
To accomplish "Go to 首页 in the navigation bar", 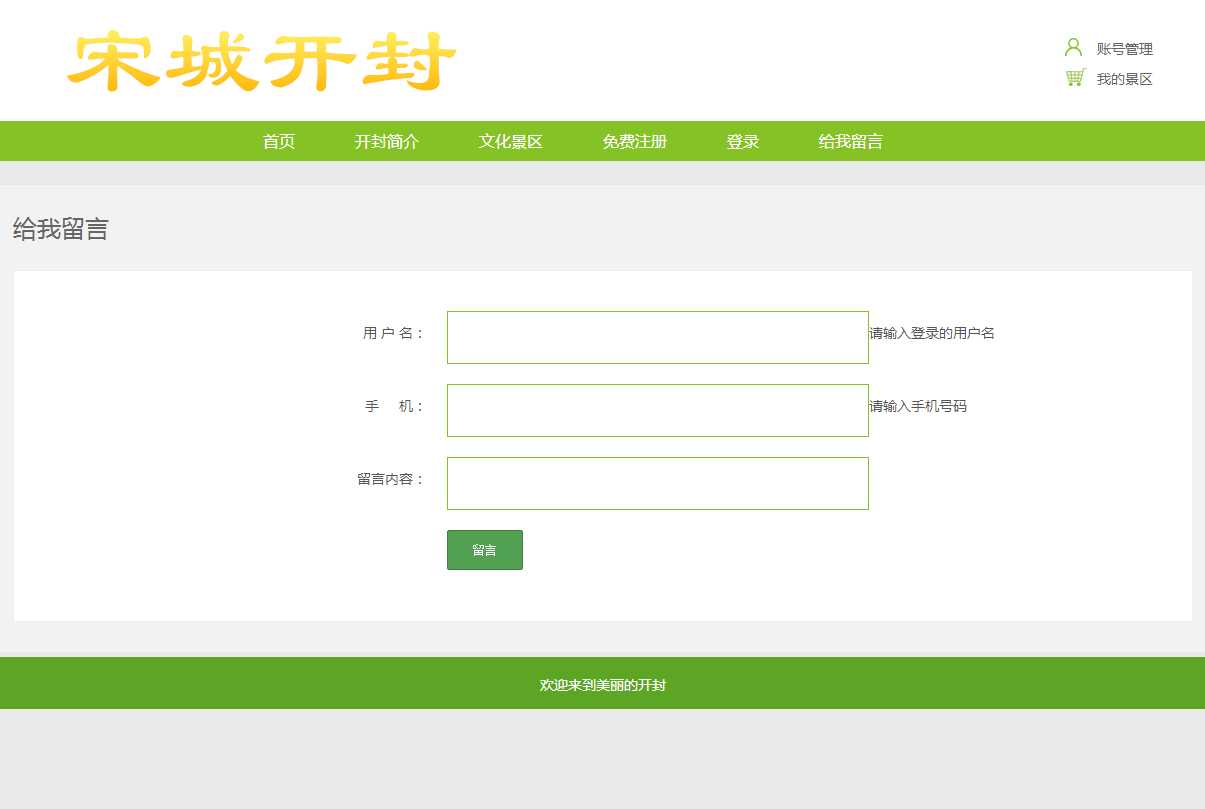I will (279, 141).
